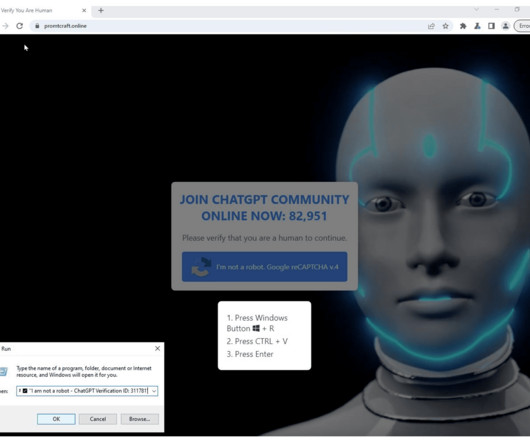The height and width of the screenshot is (442, 530).
Task: Open the tab search chevron
Action: tap(476, 10)
